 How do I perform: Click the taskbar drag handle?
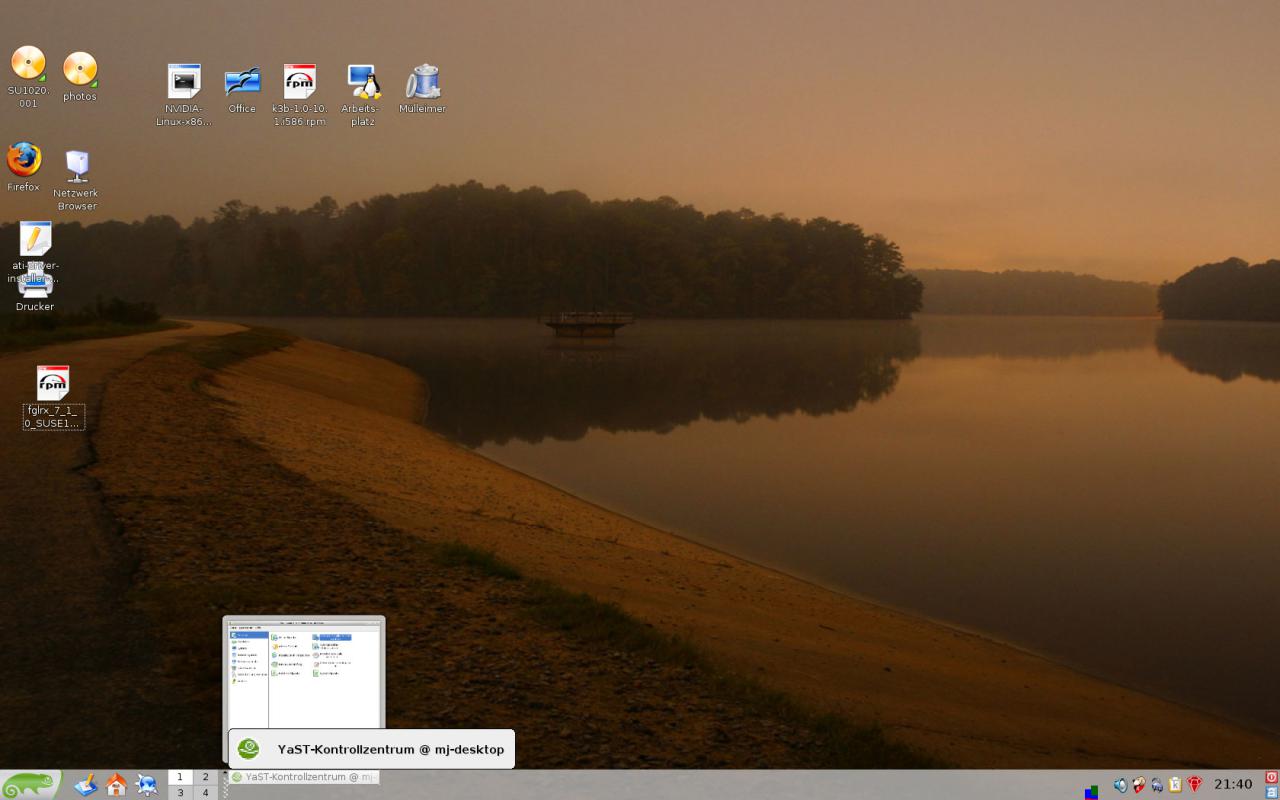click(x=225, y=785)
